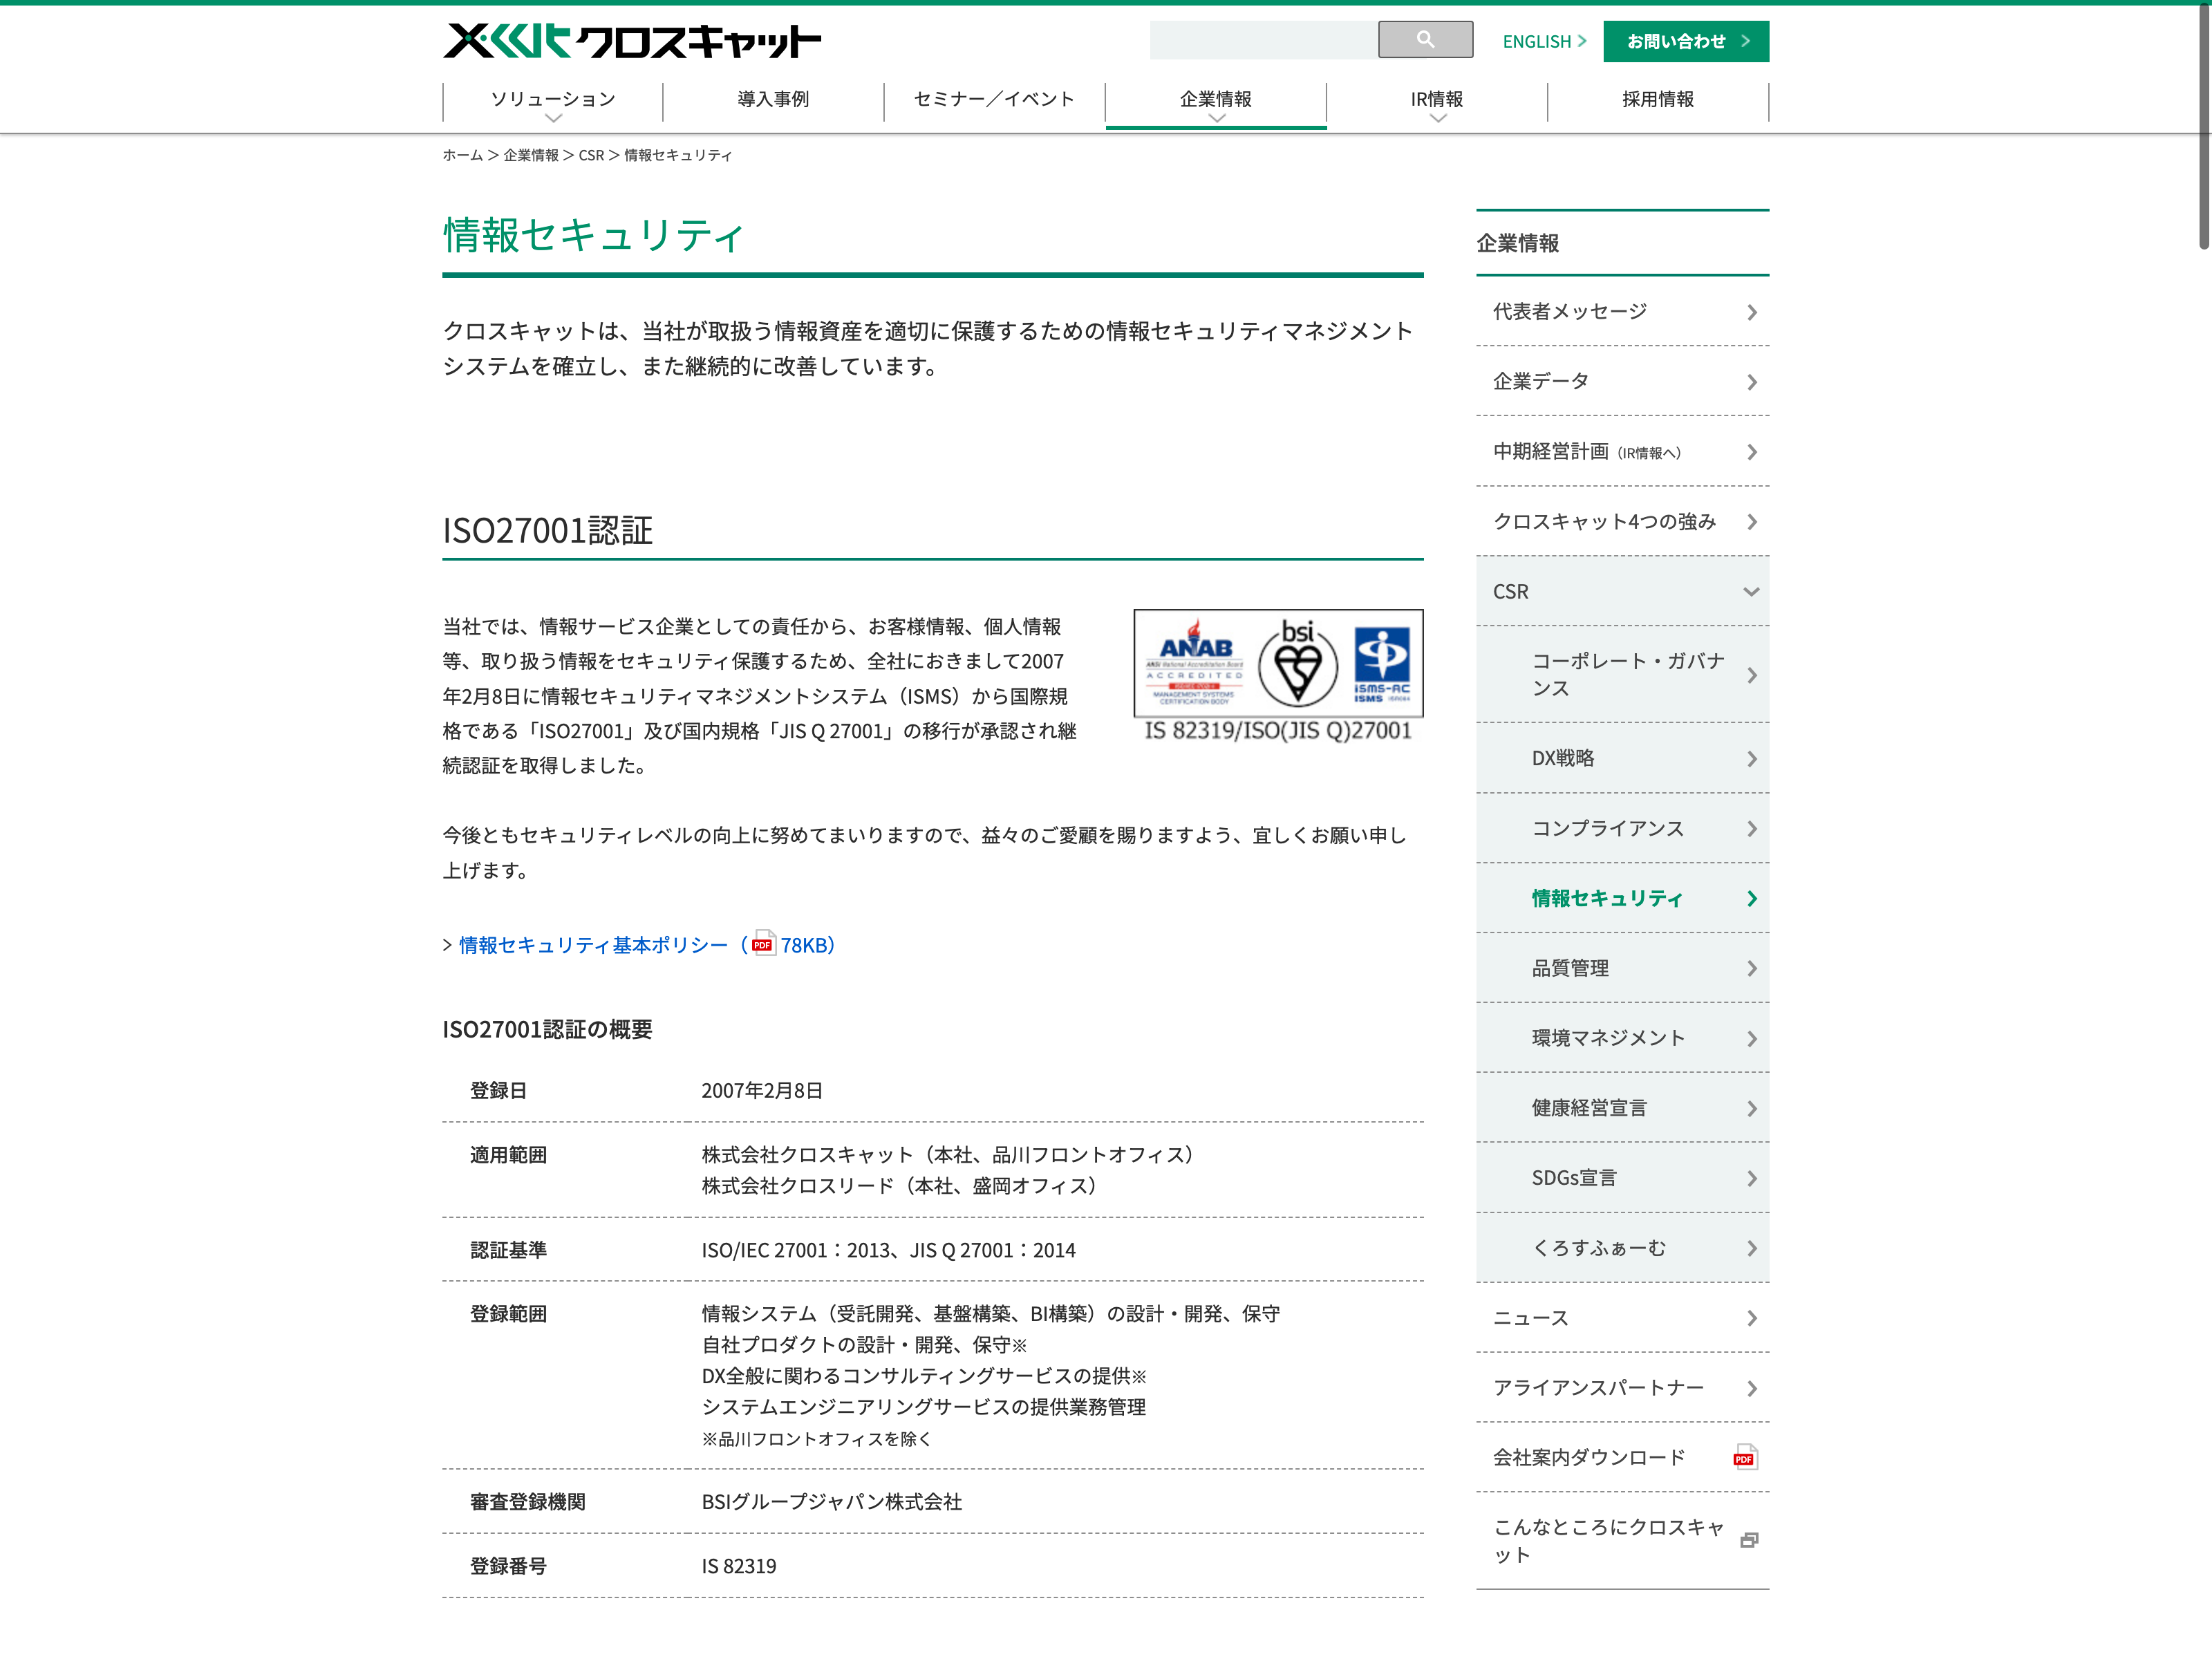
Task: Click the chevron next to 代表者メッセージ
Action: [x=1751, y=312]
